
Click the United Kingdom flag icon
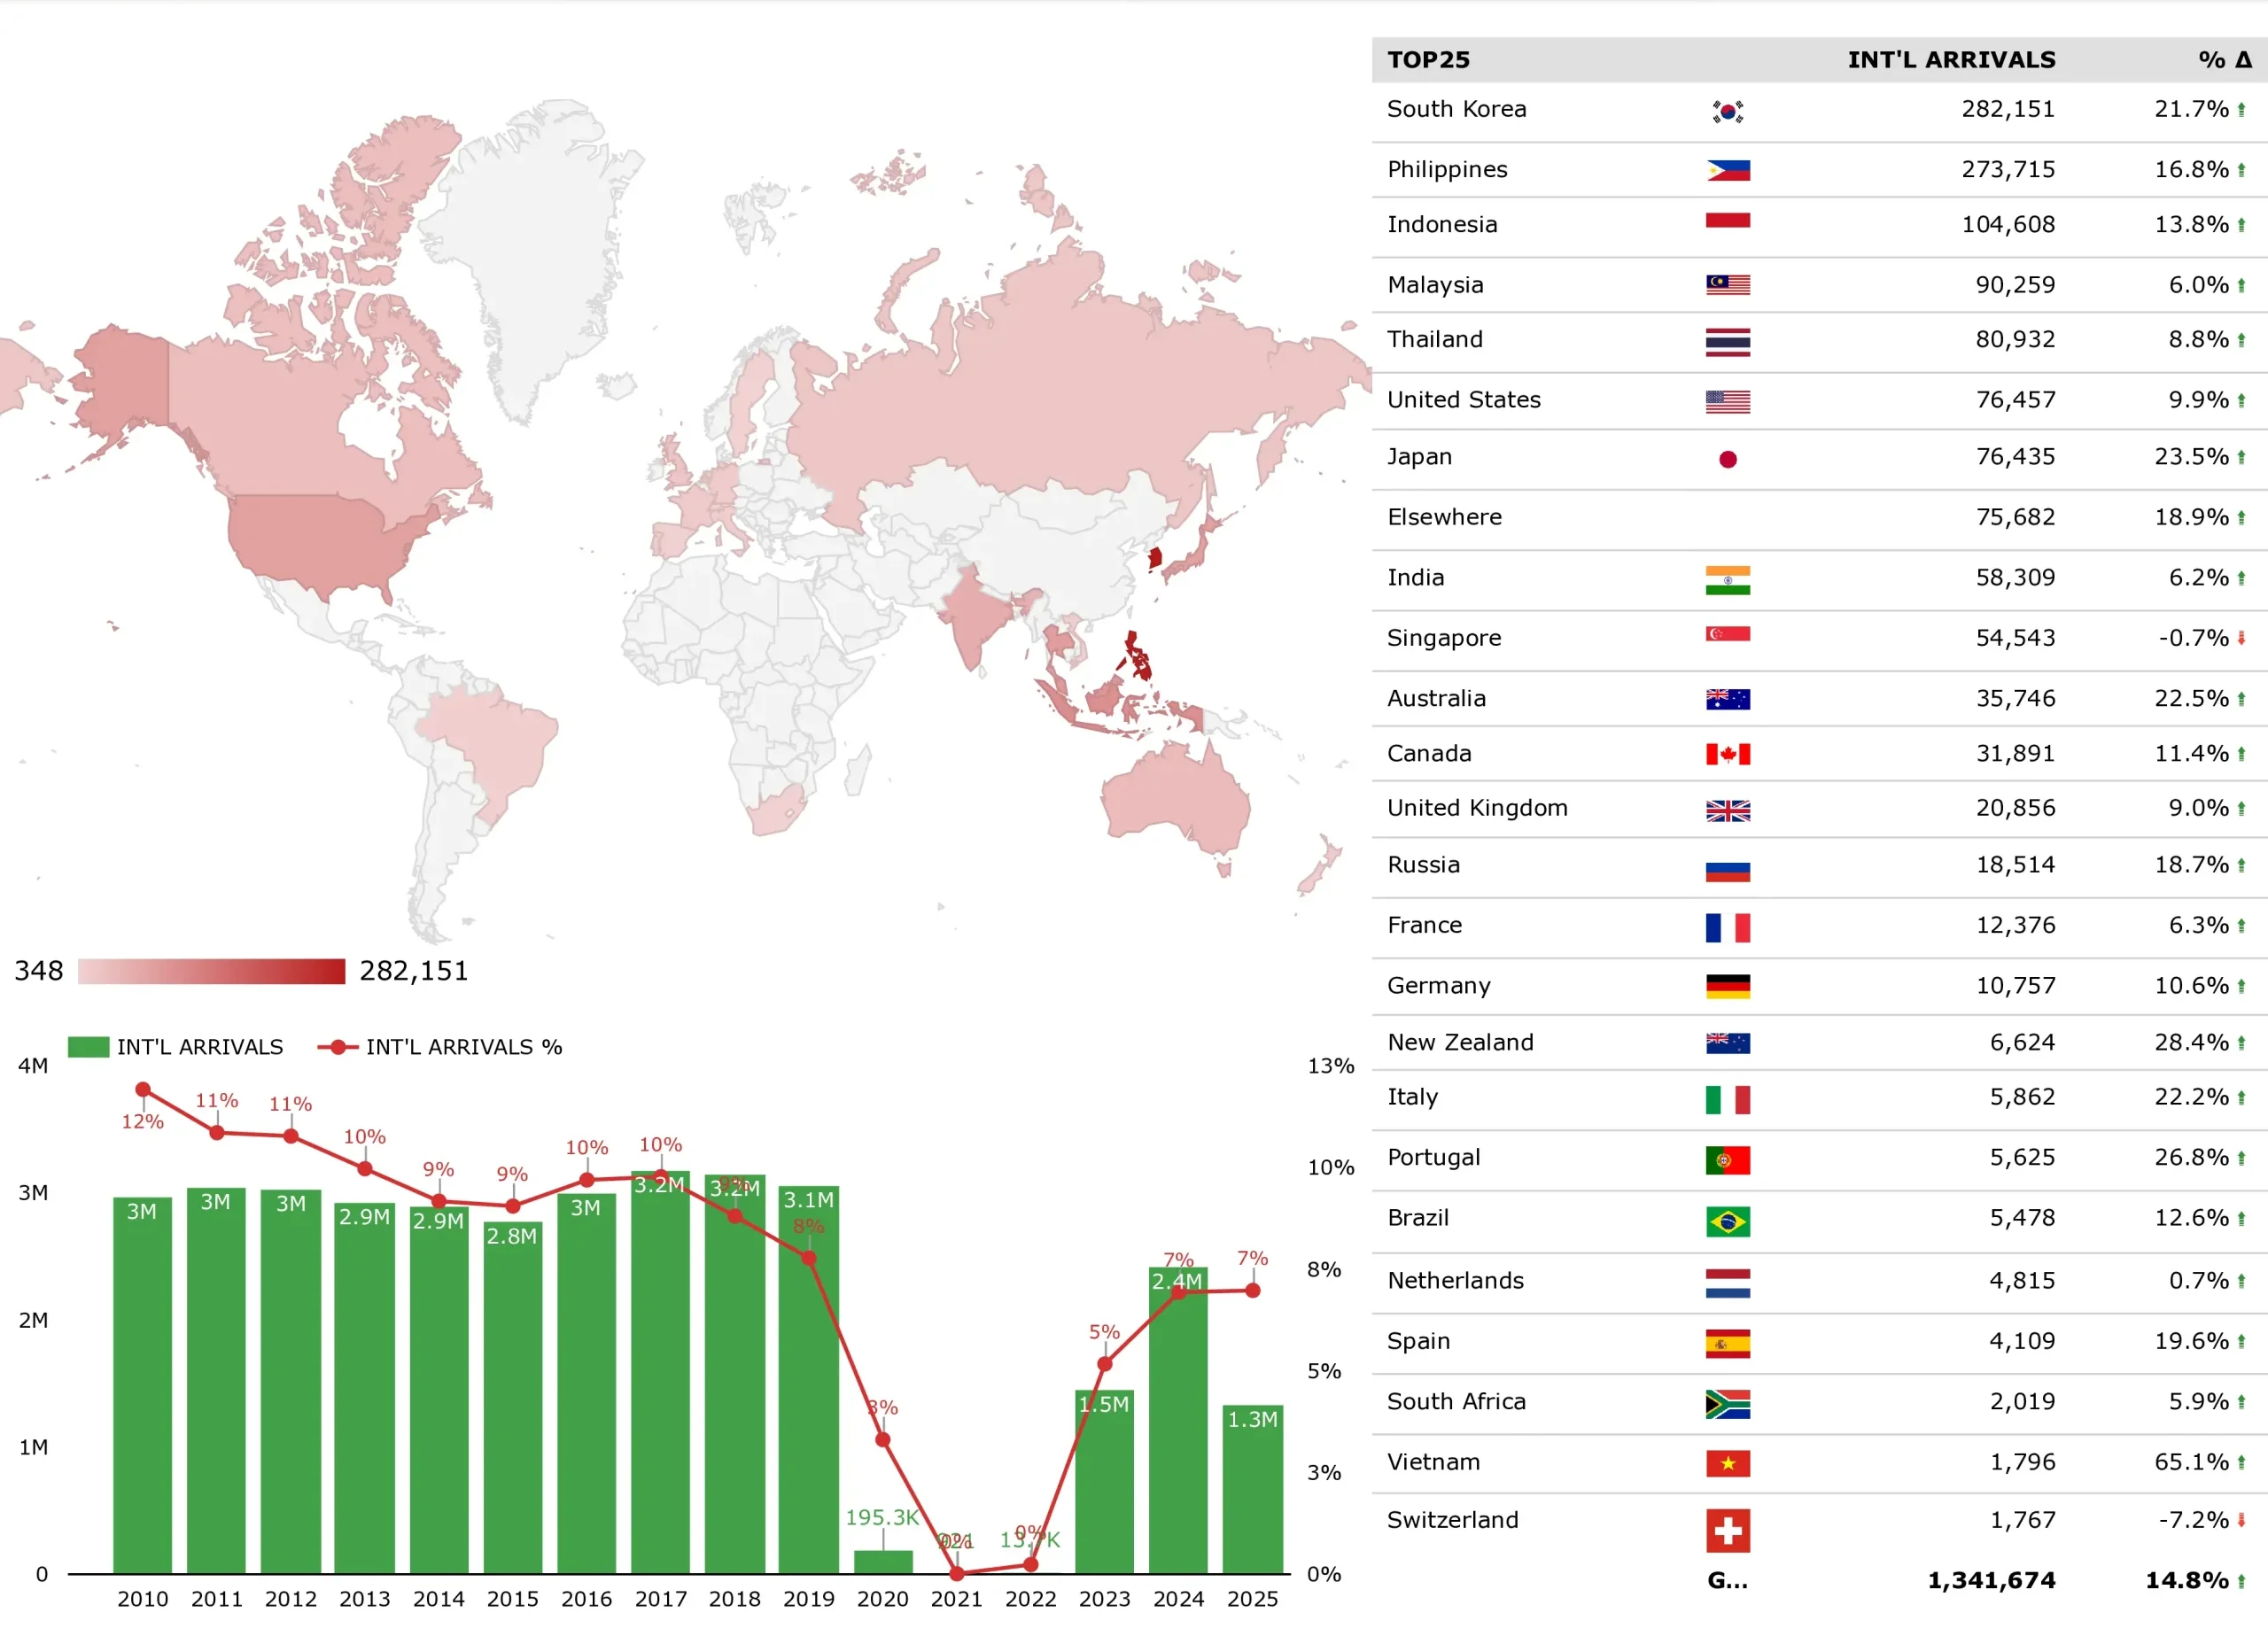[x=1727, y=811]
